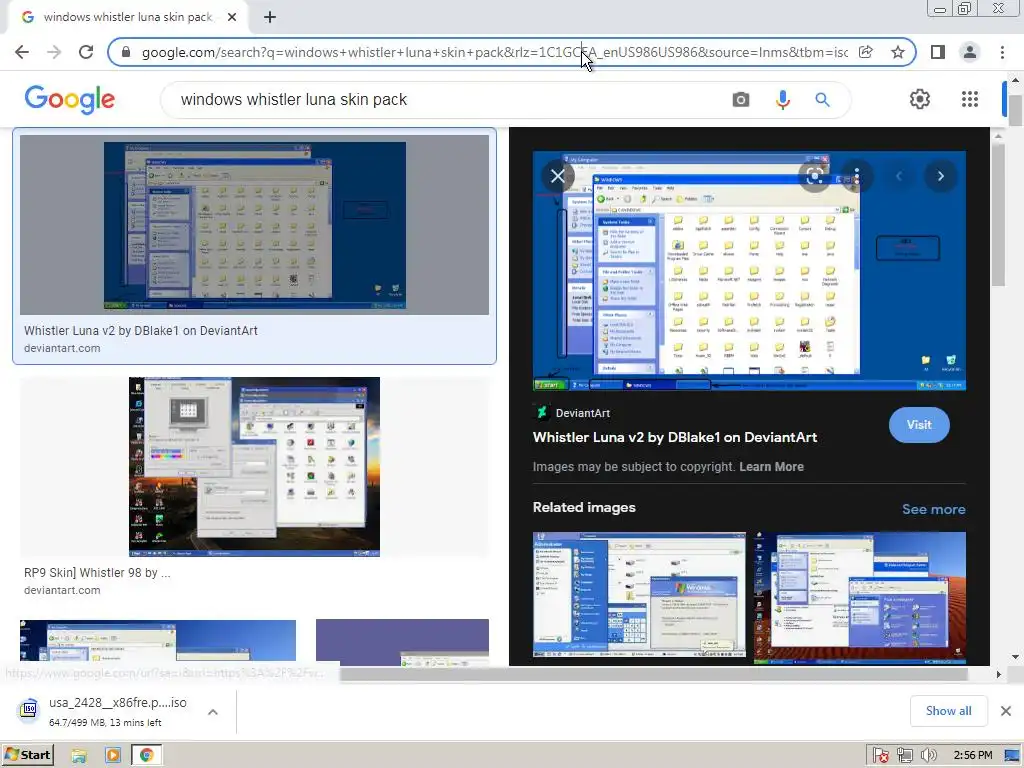Close the image preview panel
The height and width of the screenshot is (768, 1024).
(558, 176)
